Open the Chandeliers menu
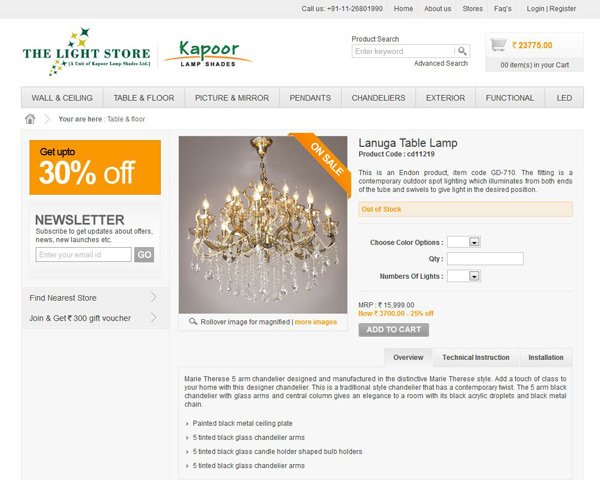This screenshot has width=600, height=480. (378, 98)
